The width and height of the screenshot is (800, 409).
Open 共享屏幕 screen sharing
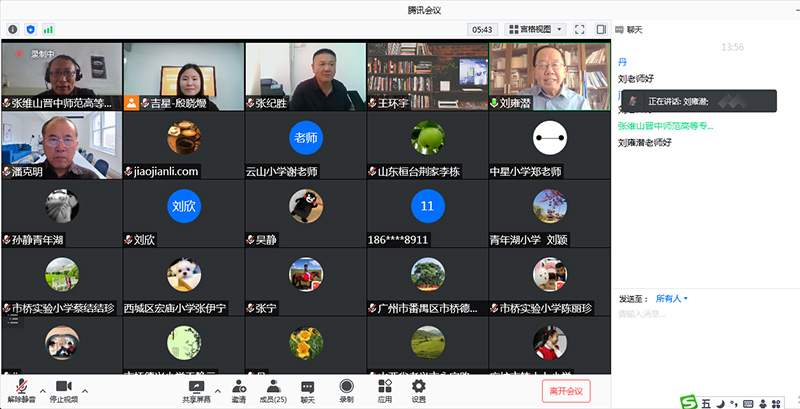(x=196, y=388)
